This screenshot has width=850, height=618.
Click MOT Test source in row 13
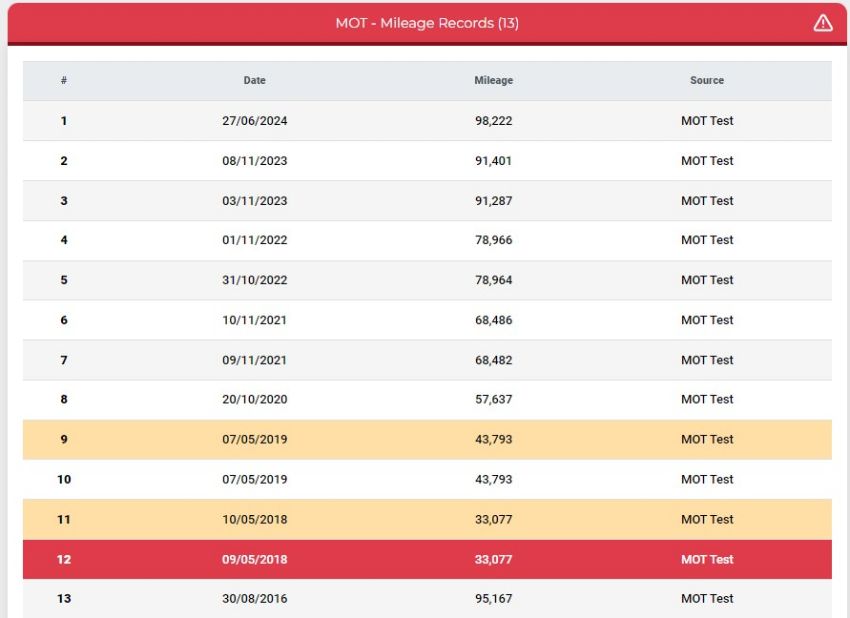tap(707, 598)
